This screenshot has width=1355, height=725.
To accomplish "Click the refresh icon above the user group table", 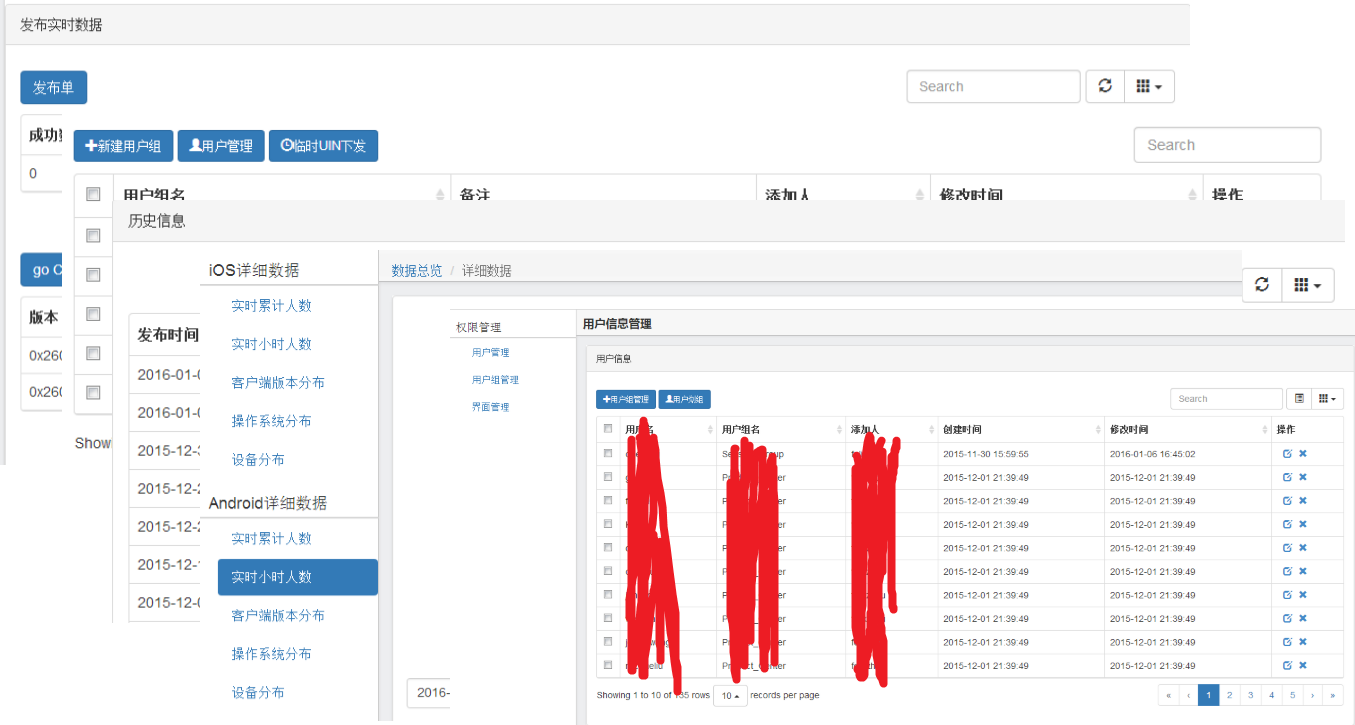I will pos(1104,86).
